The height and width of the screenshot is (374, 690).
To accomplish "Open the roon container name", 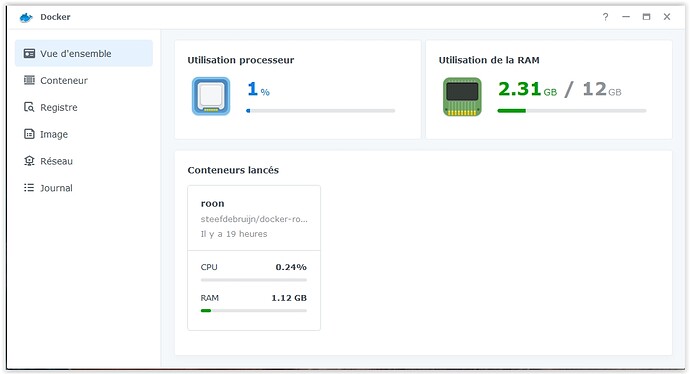I will tap(213, 203).
